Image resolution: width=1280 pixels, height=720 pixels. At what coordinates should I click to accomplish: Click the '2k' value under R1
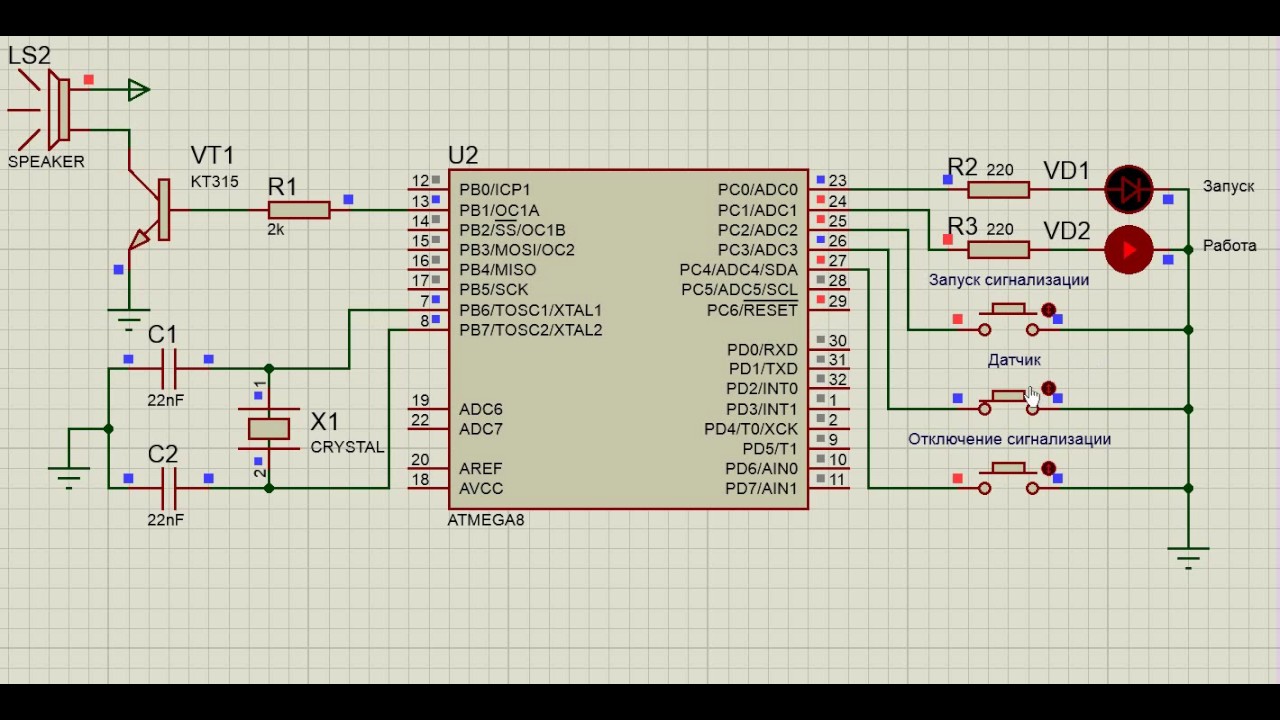pyautogui.click(x=276, y=229)
